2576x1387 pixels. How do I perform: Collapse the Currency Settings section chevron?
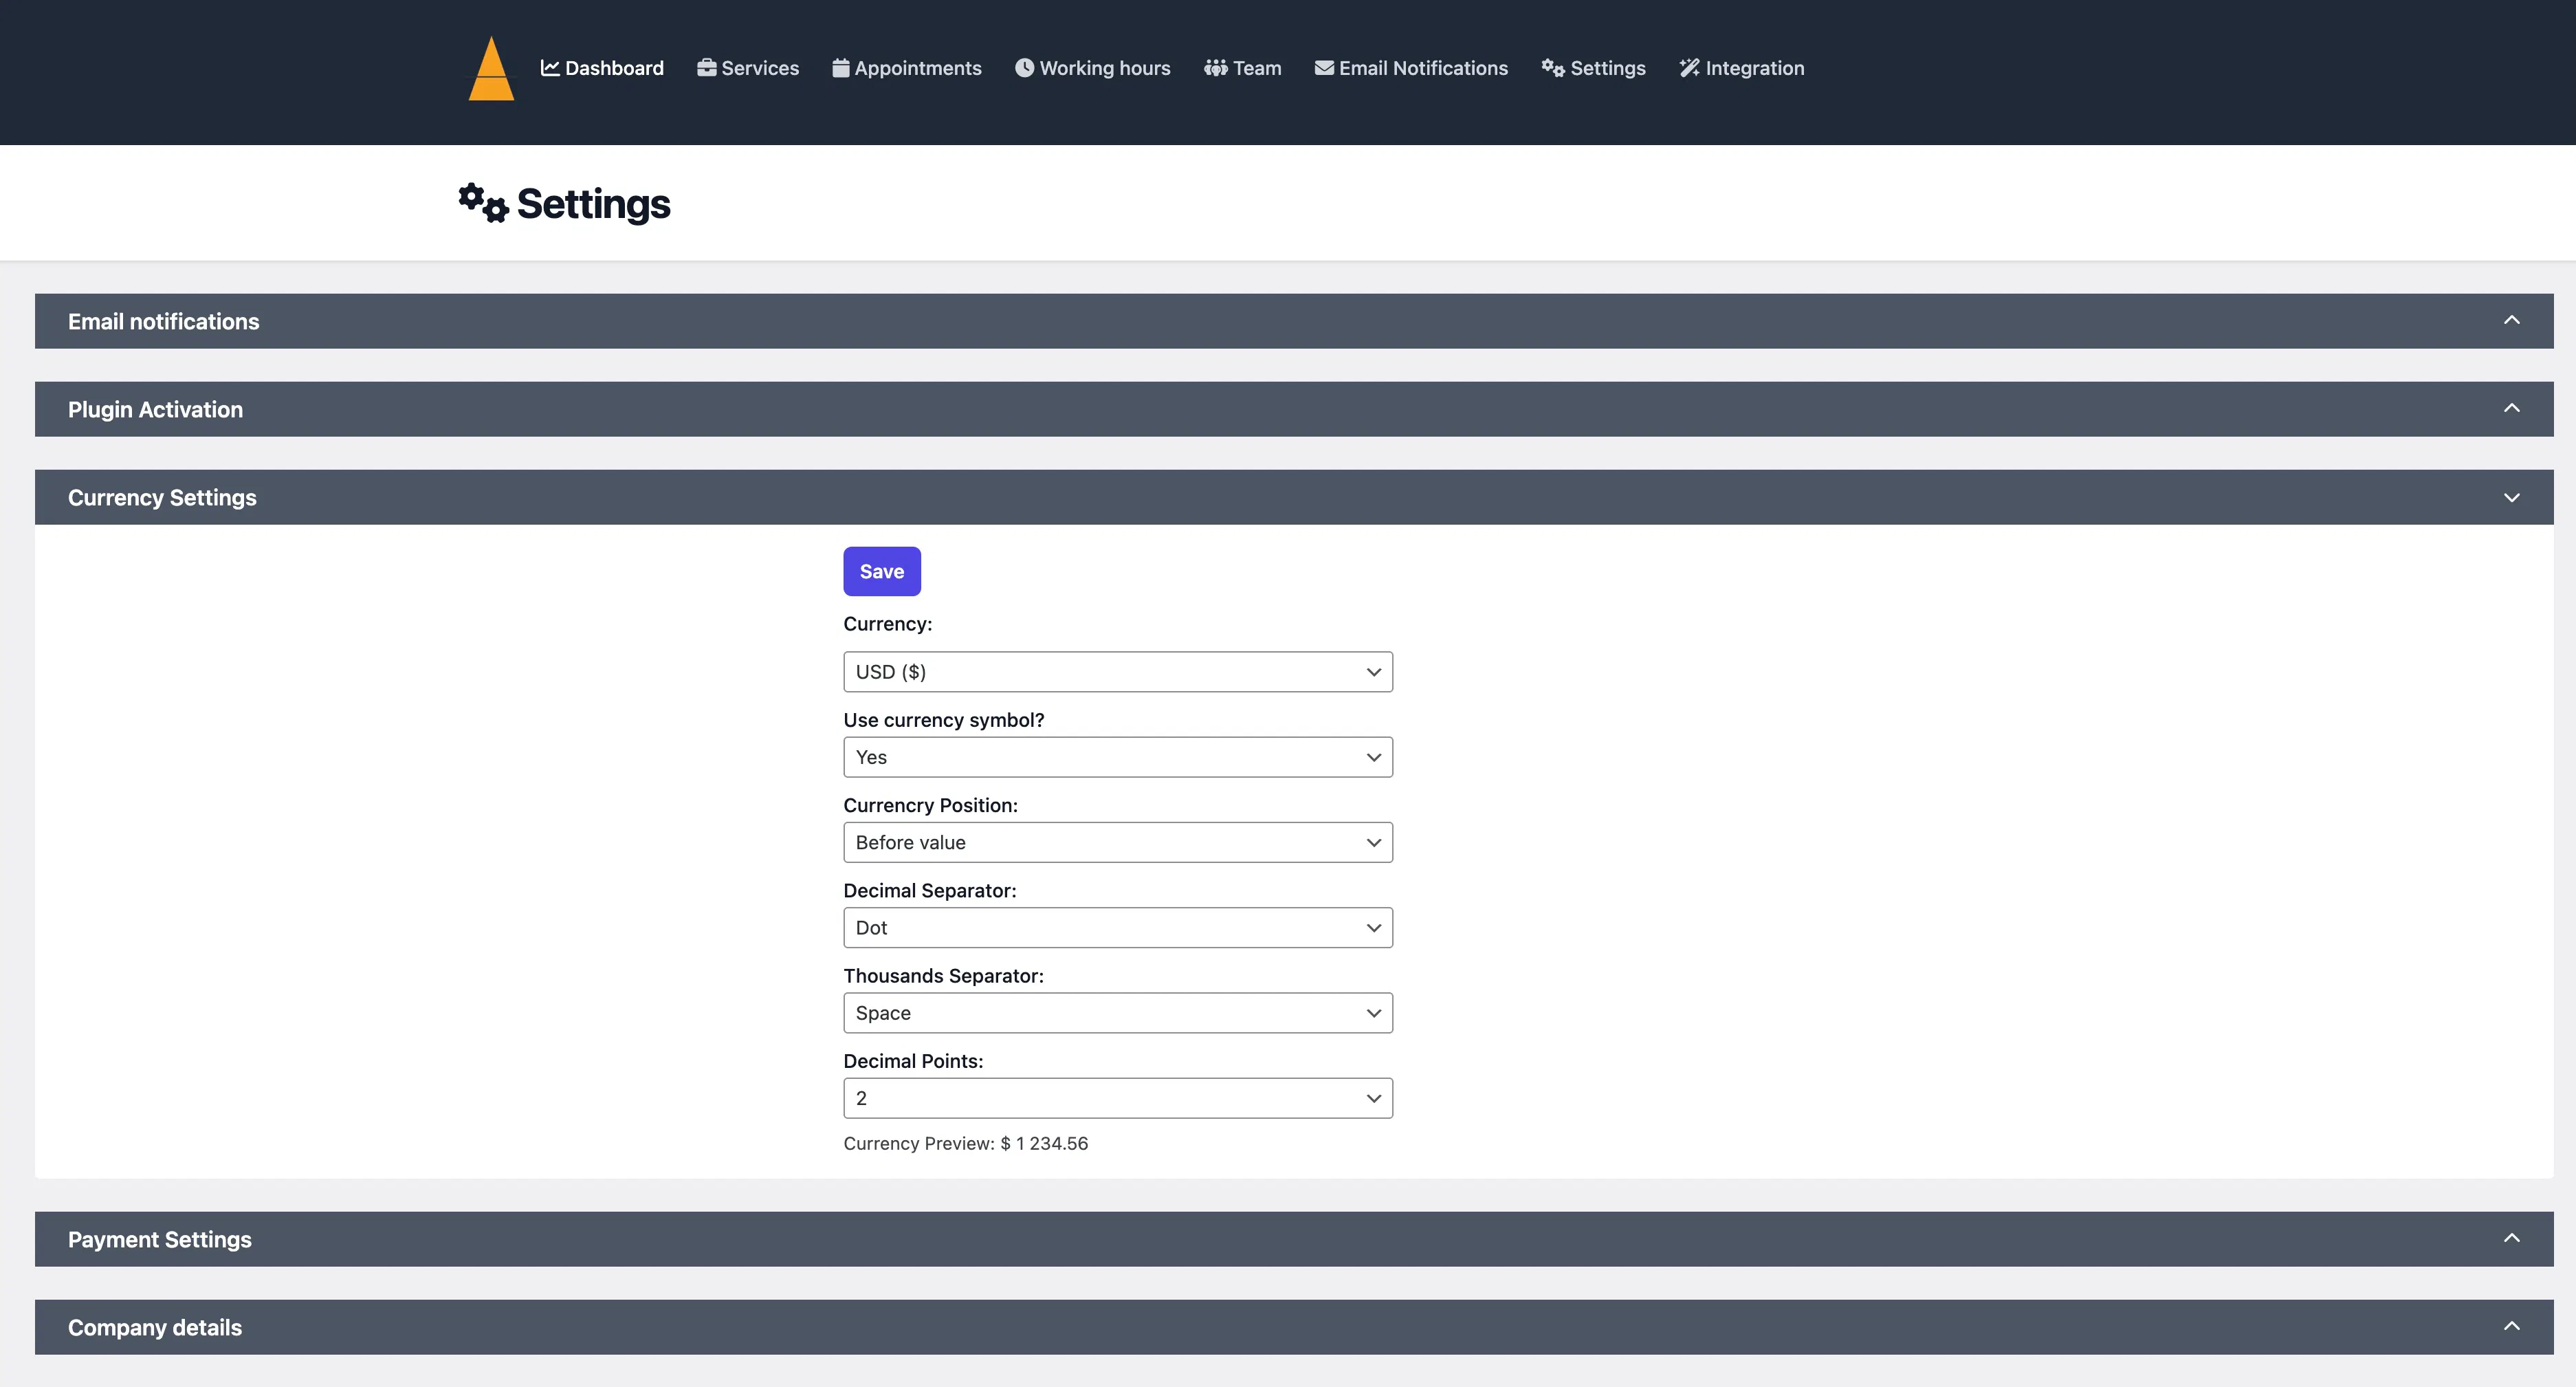click(2511, 497)
